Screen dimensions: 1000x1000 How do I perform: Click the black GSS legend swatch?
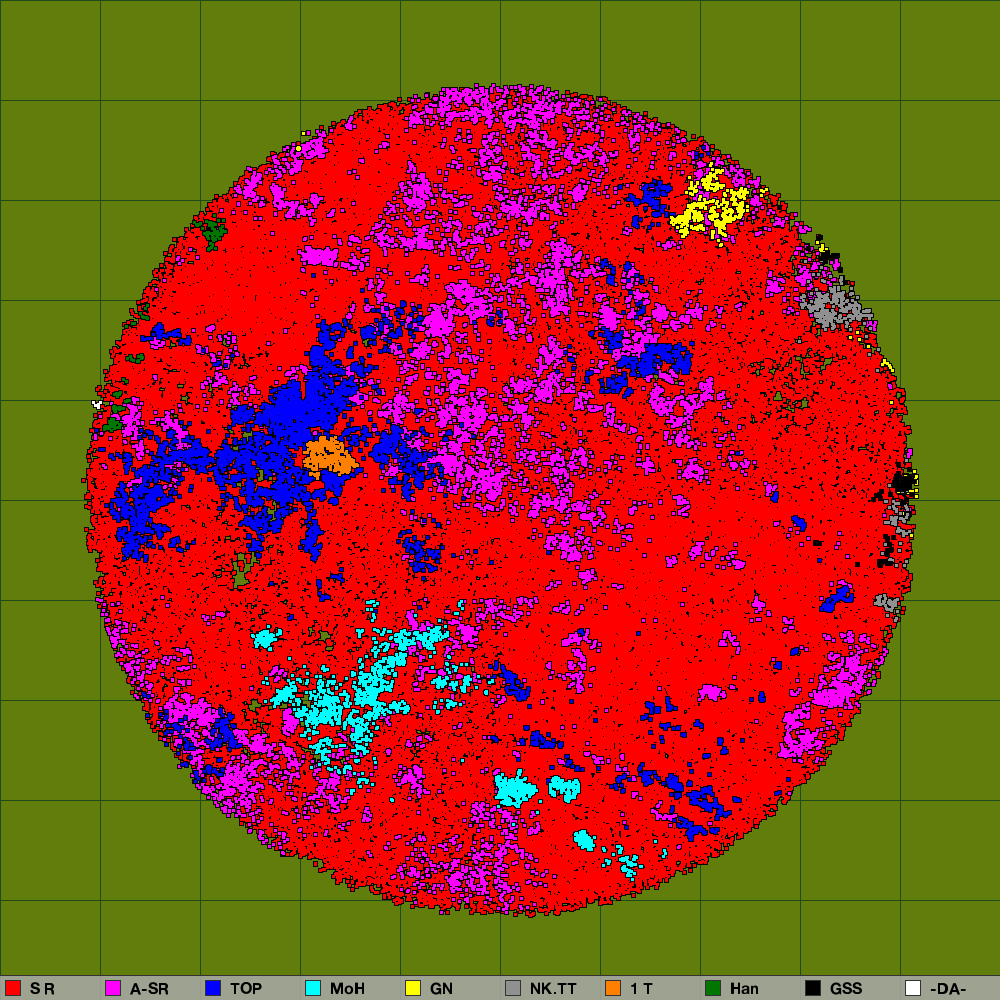813,988
